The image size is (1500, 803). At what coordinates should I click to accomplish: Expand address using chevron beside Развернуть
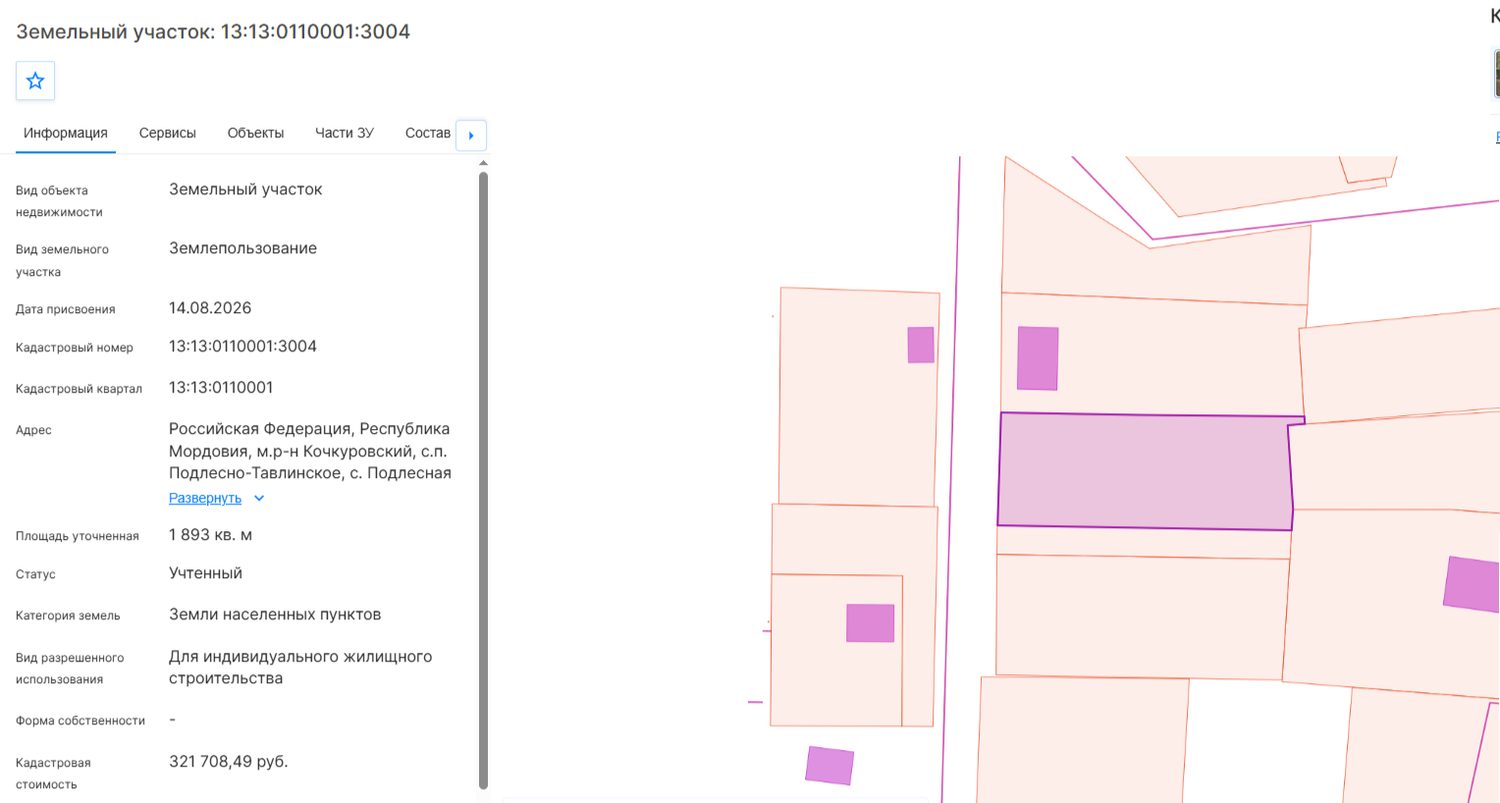pos(259,498)
